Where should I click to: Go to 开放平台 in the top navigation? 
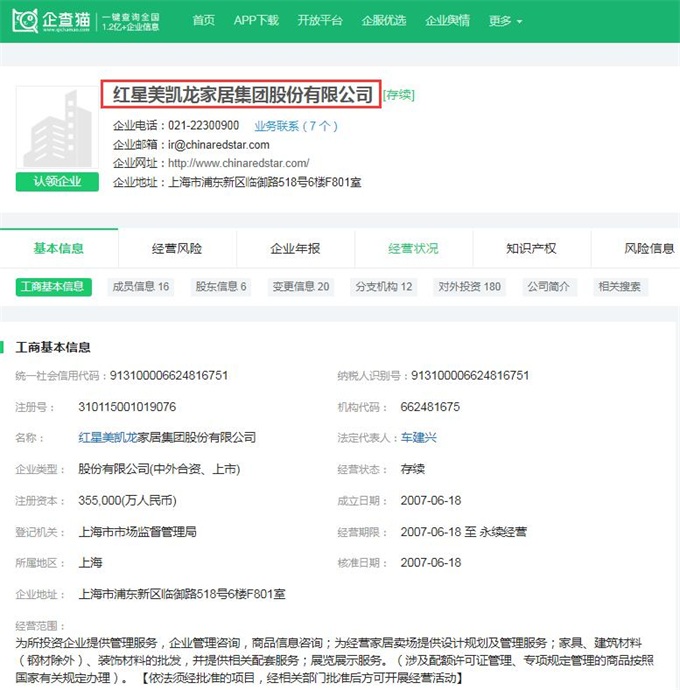tap(320, 20)
